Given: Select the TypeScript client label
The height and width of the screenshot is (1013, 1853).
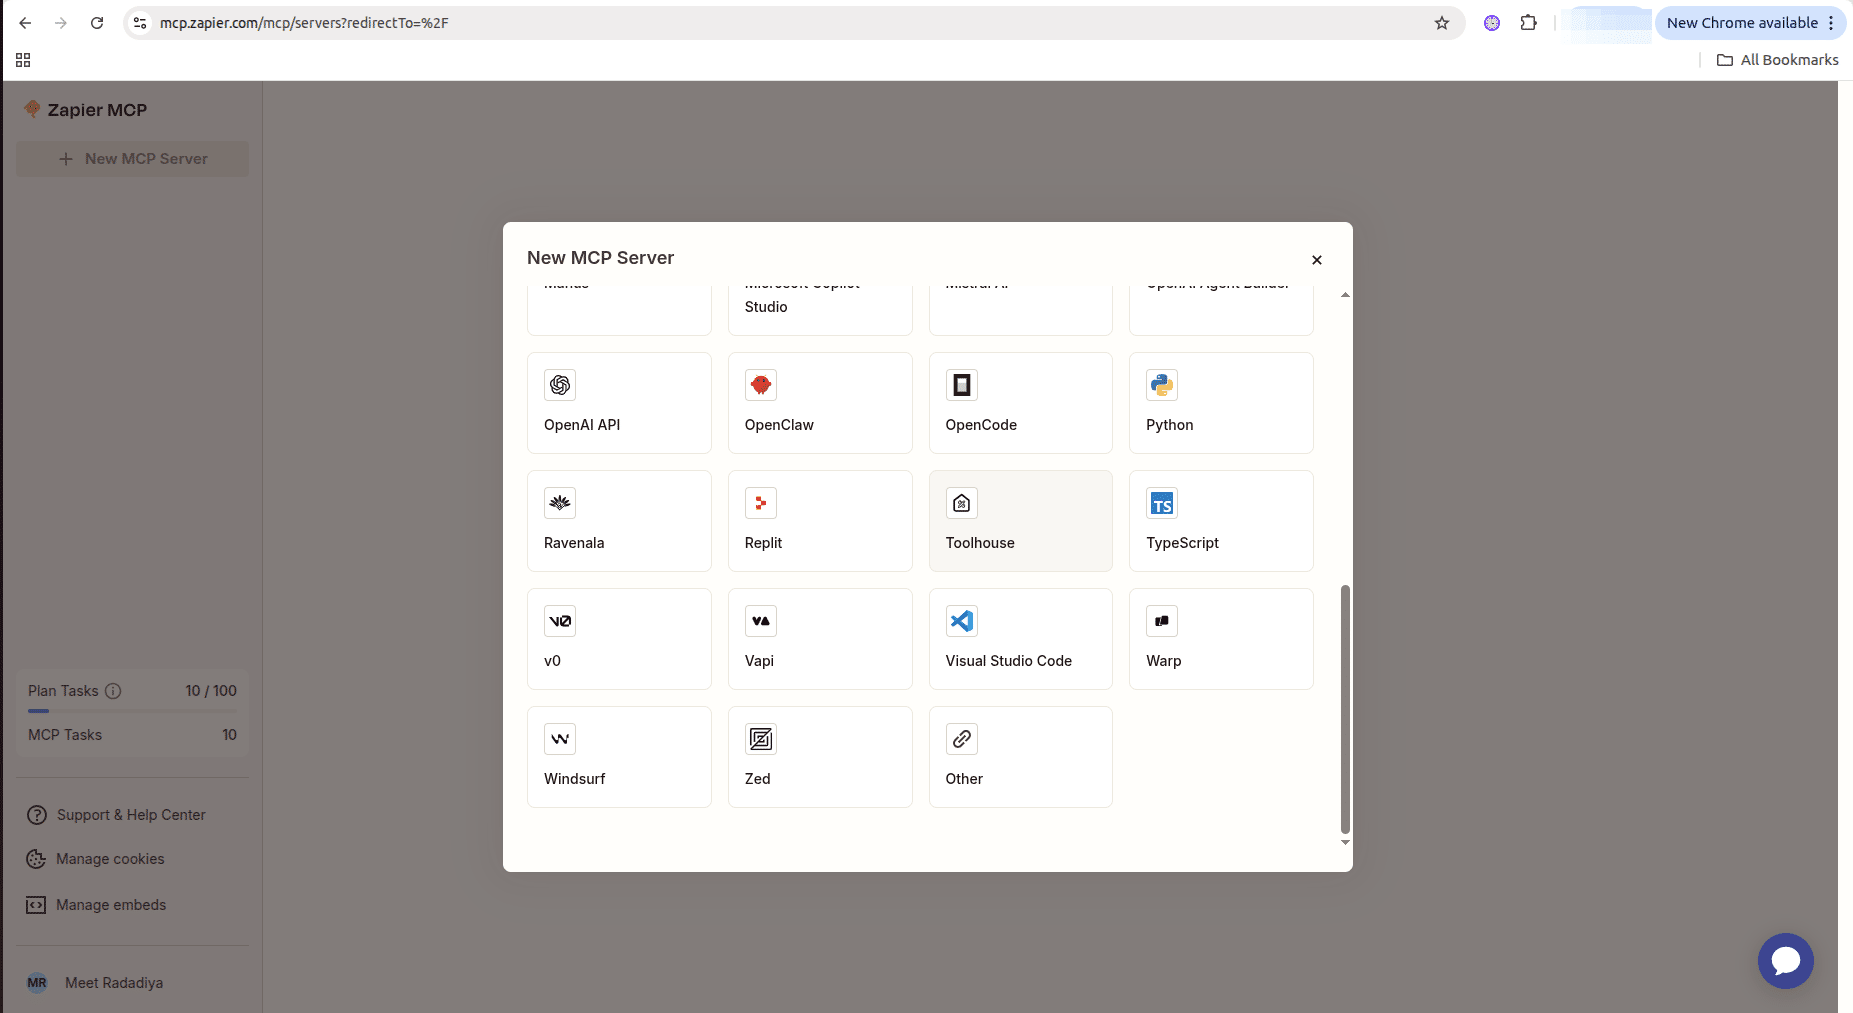Looking at the screenshot, I should (x=1183, y=543).
